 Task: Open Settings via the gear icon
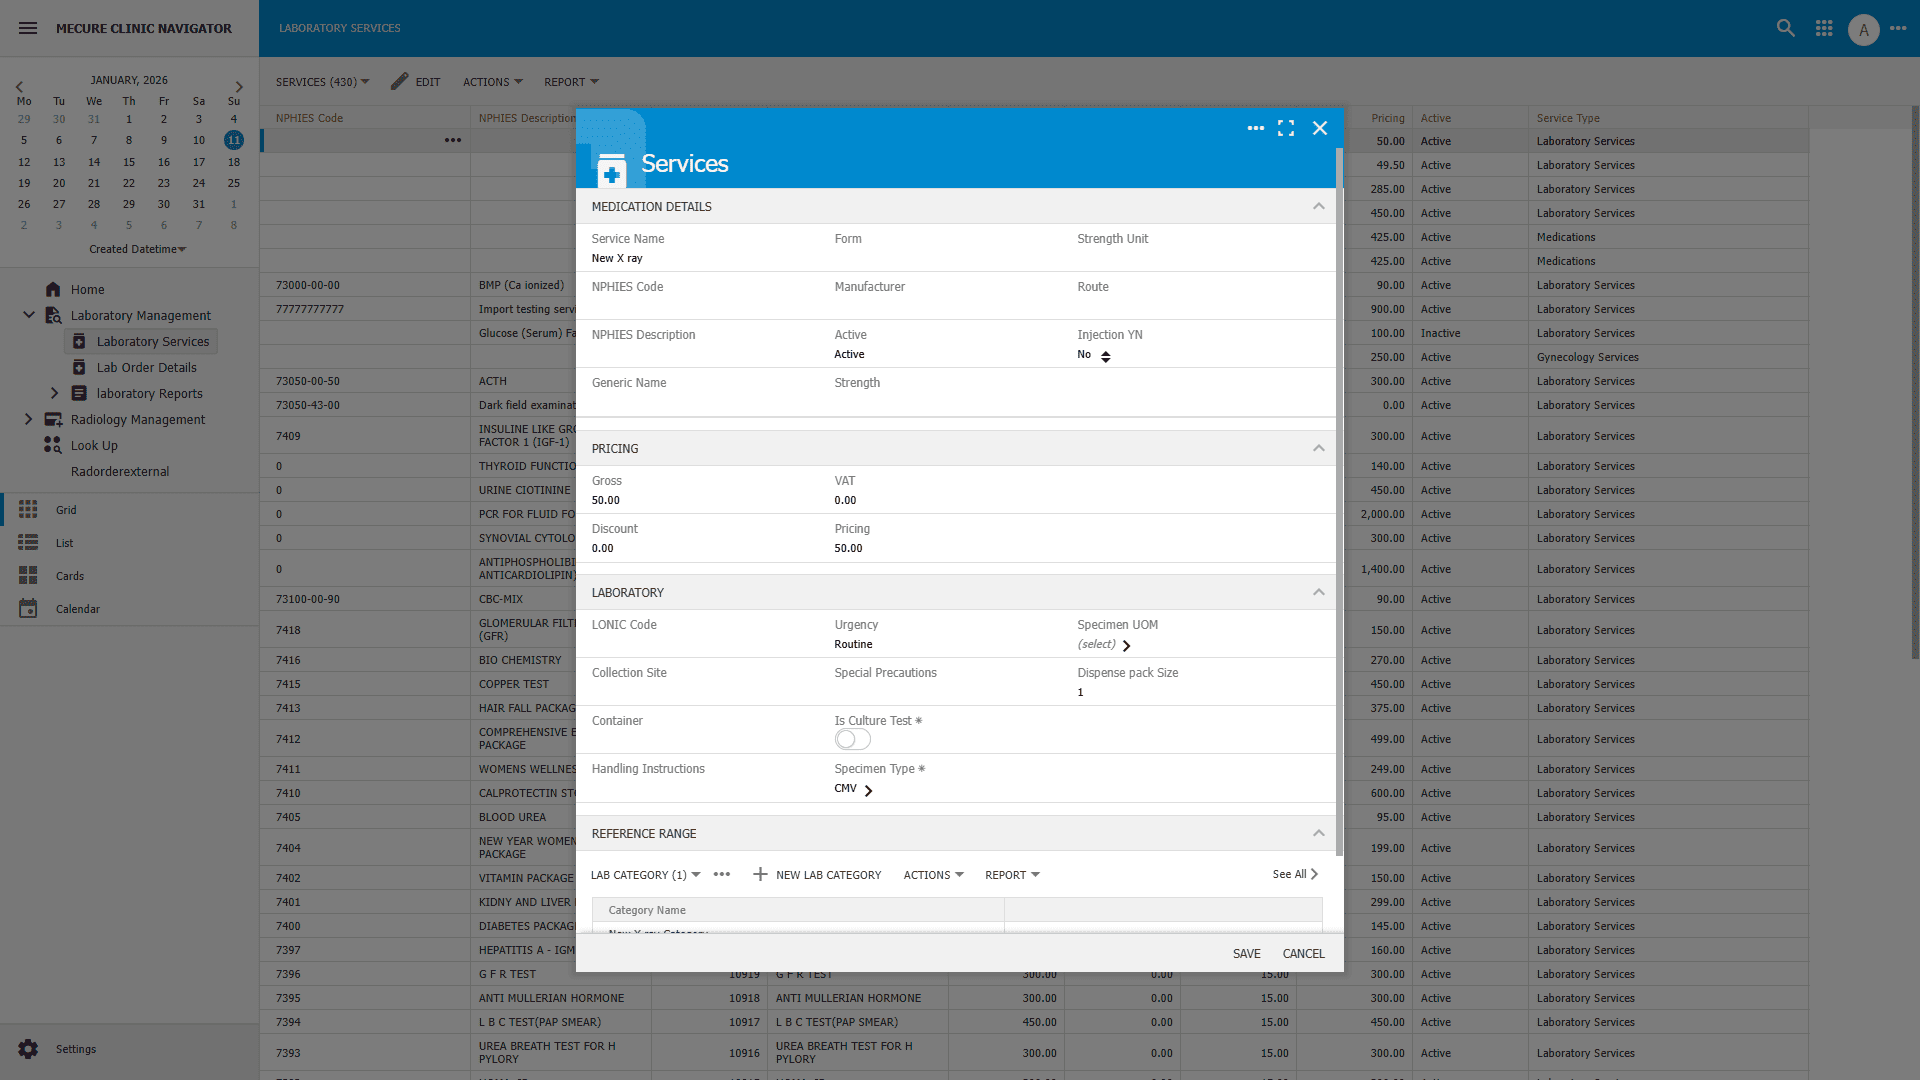[x=29, y=1048]
